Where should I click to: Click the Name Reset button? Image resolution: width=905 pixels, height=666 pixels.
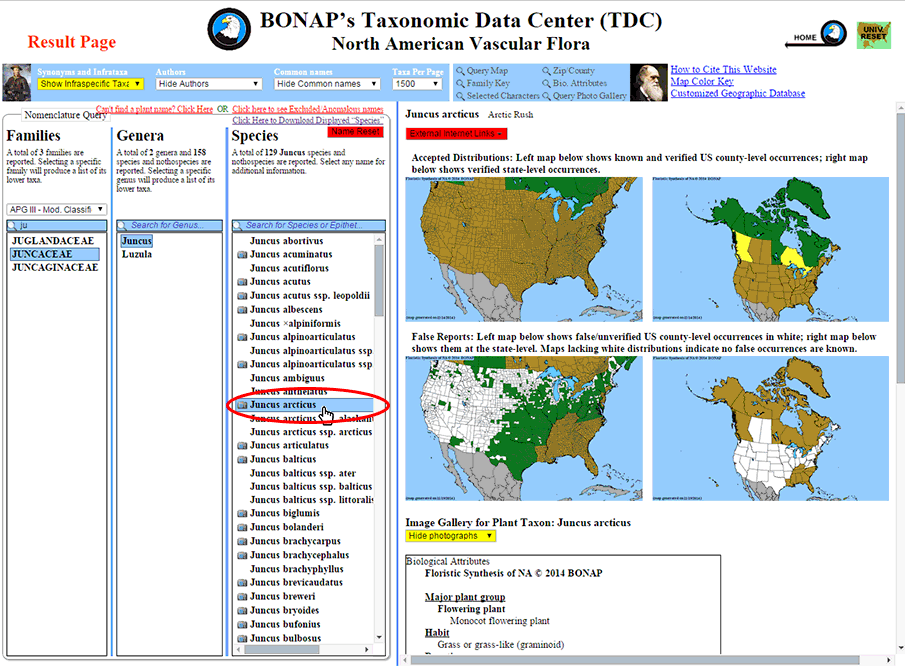tap(356, 132)
